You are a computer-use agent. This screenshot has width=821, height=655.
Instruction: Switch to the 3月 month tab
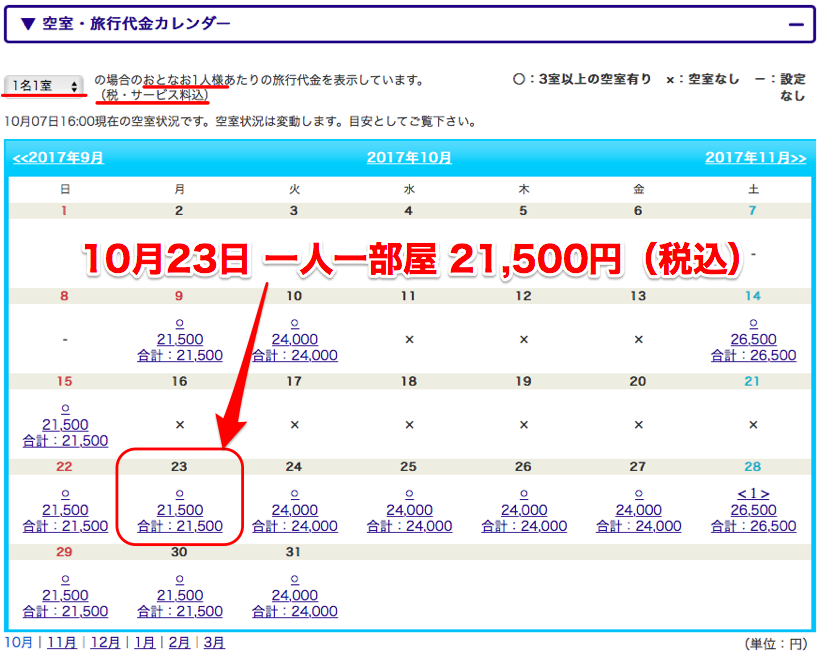click(214, 642)
